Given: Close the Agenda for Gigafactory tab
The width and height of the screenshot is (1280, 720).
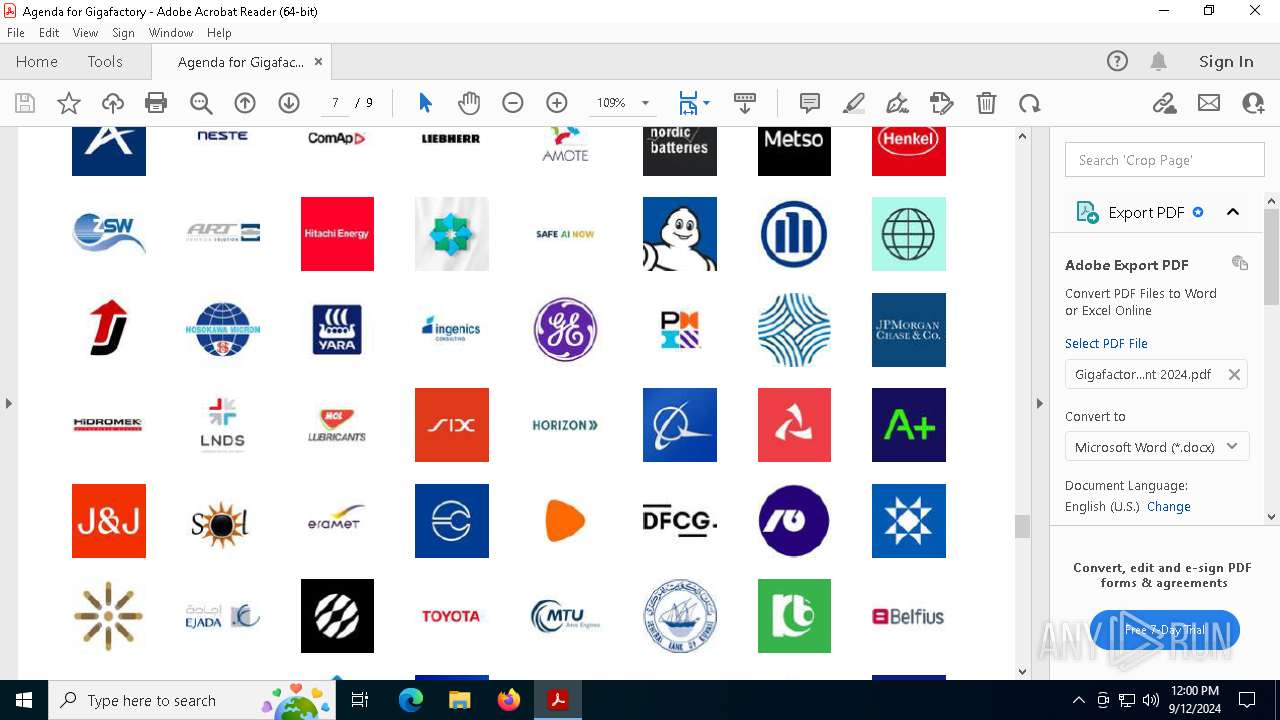Looking at the screenshot, I should click(x=318, y=61).
